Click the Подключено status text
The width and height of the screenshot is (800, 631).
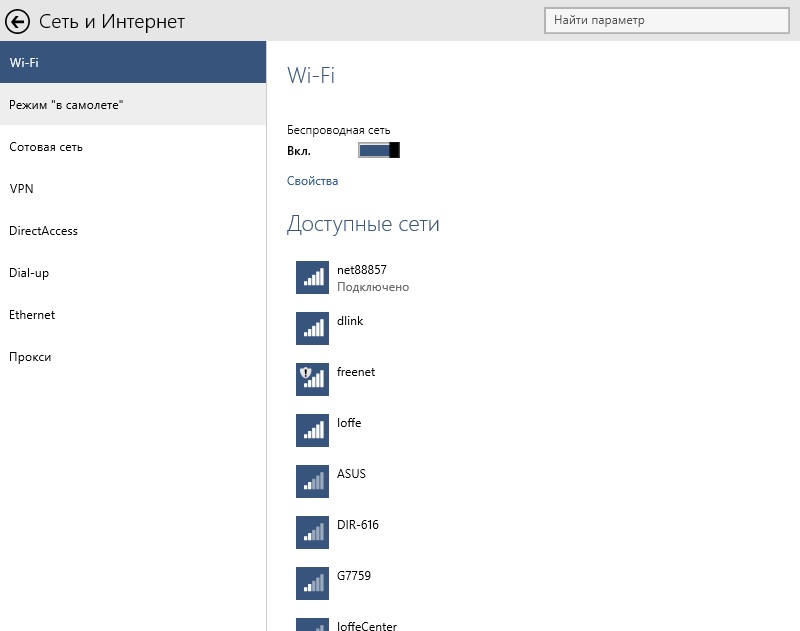(373, 287)
